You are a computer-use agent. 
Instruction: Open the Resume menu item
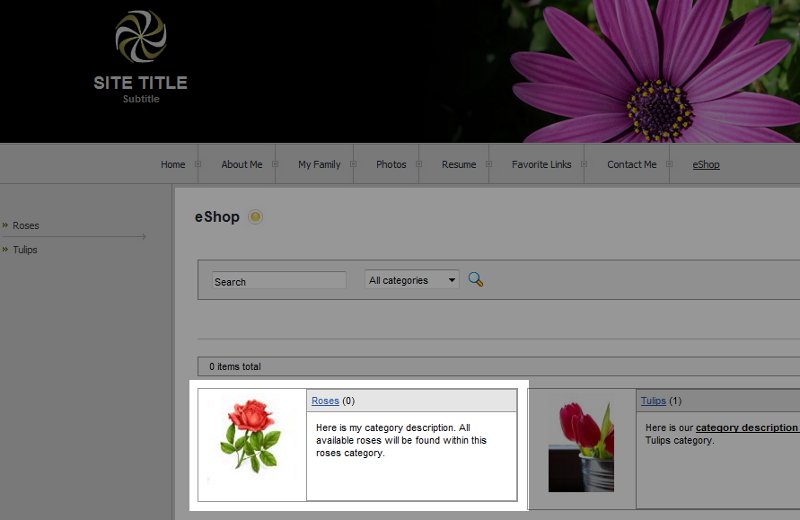click(x=459, y=164)
